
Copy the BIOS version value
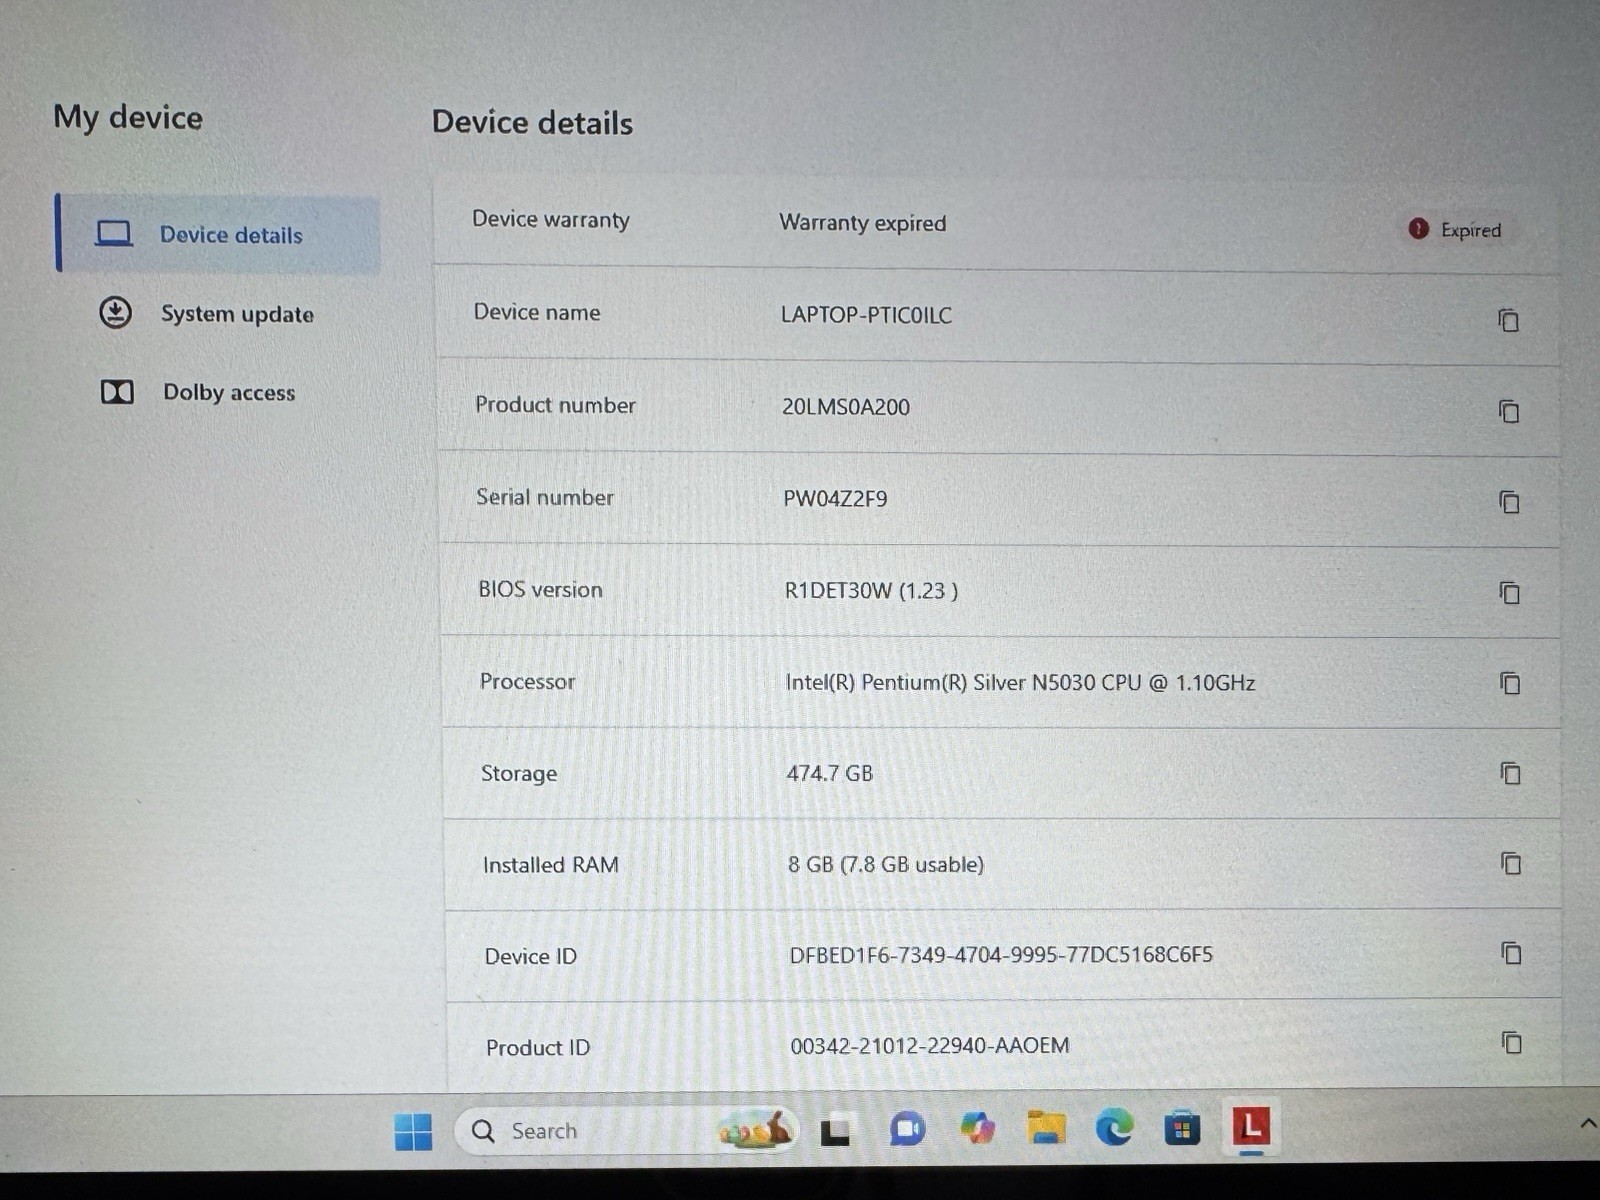pos(1510,592)
